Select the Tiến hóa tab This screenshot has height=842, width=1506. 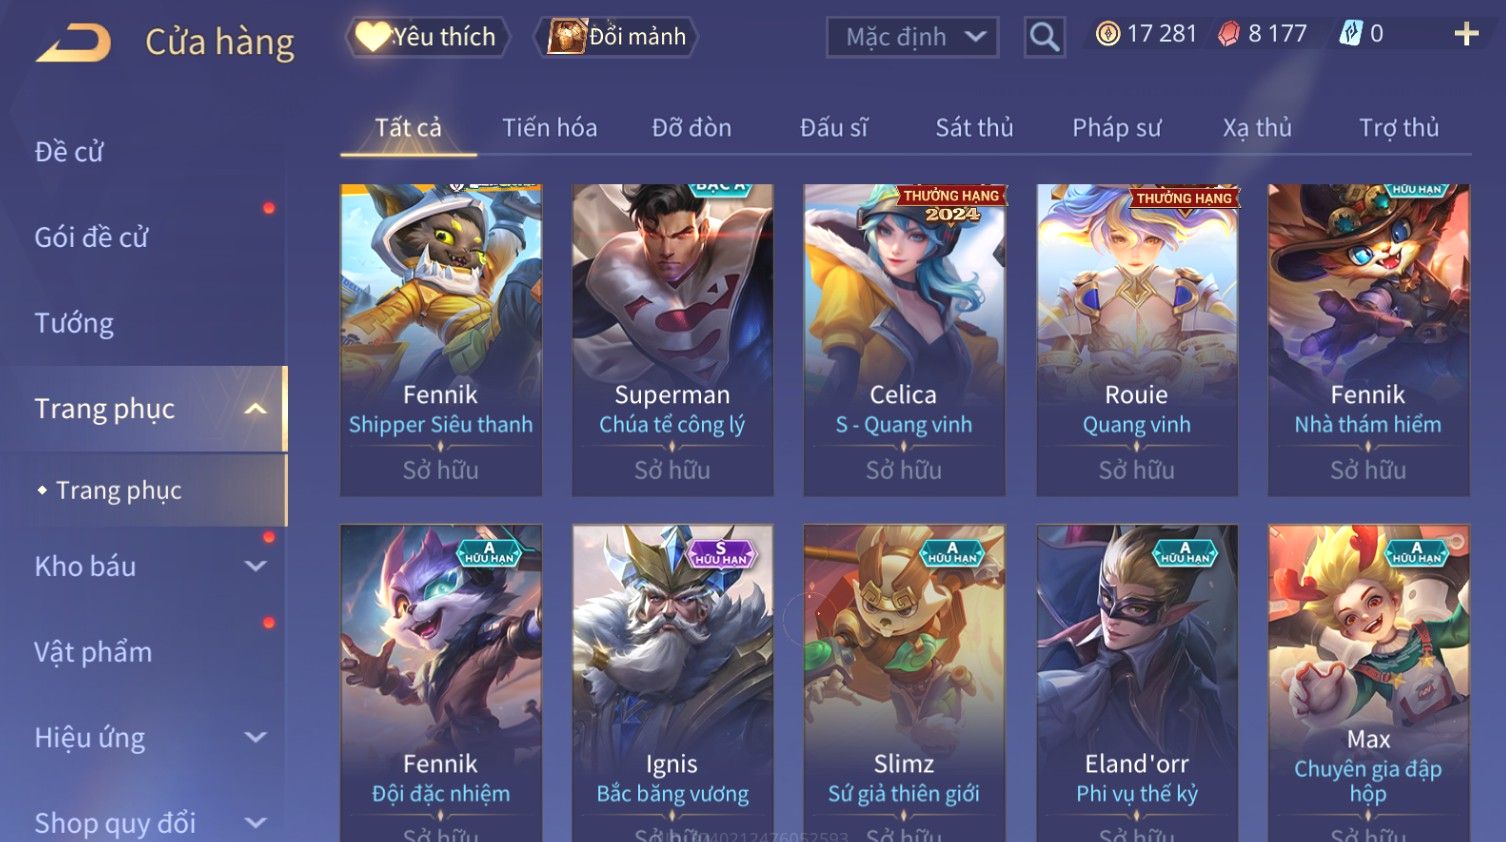[549, 128]
